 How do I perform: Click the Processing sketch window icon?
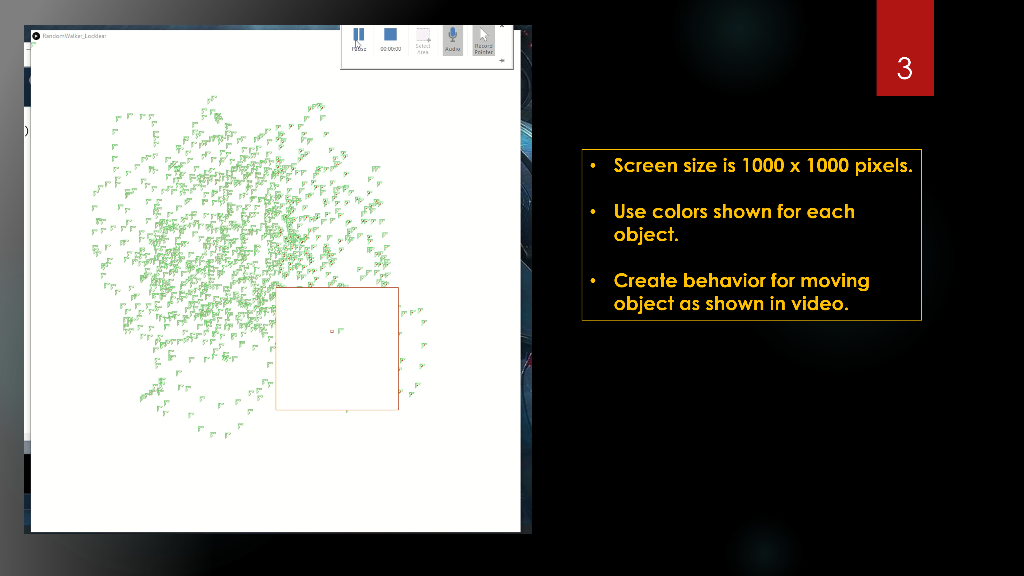point(36,36)
